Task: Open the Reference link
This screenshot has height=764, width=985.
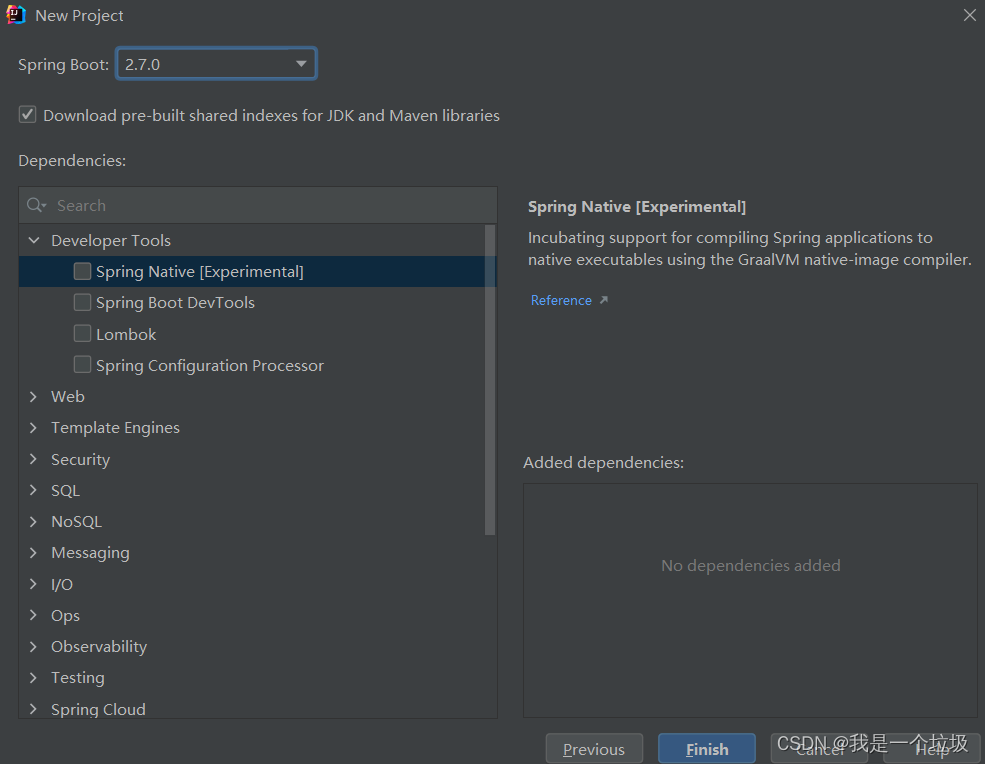Action: point(561,300)
